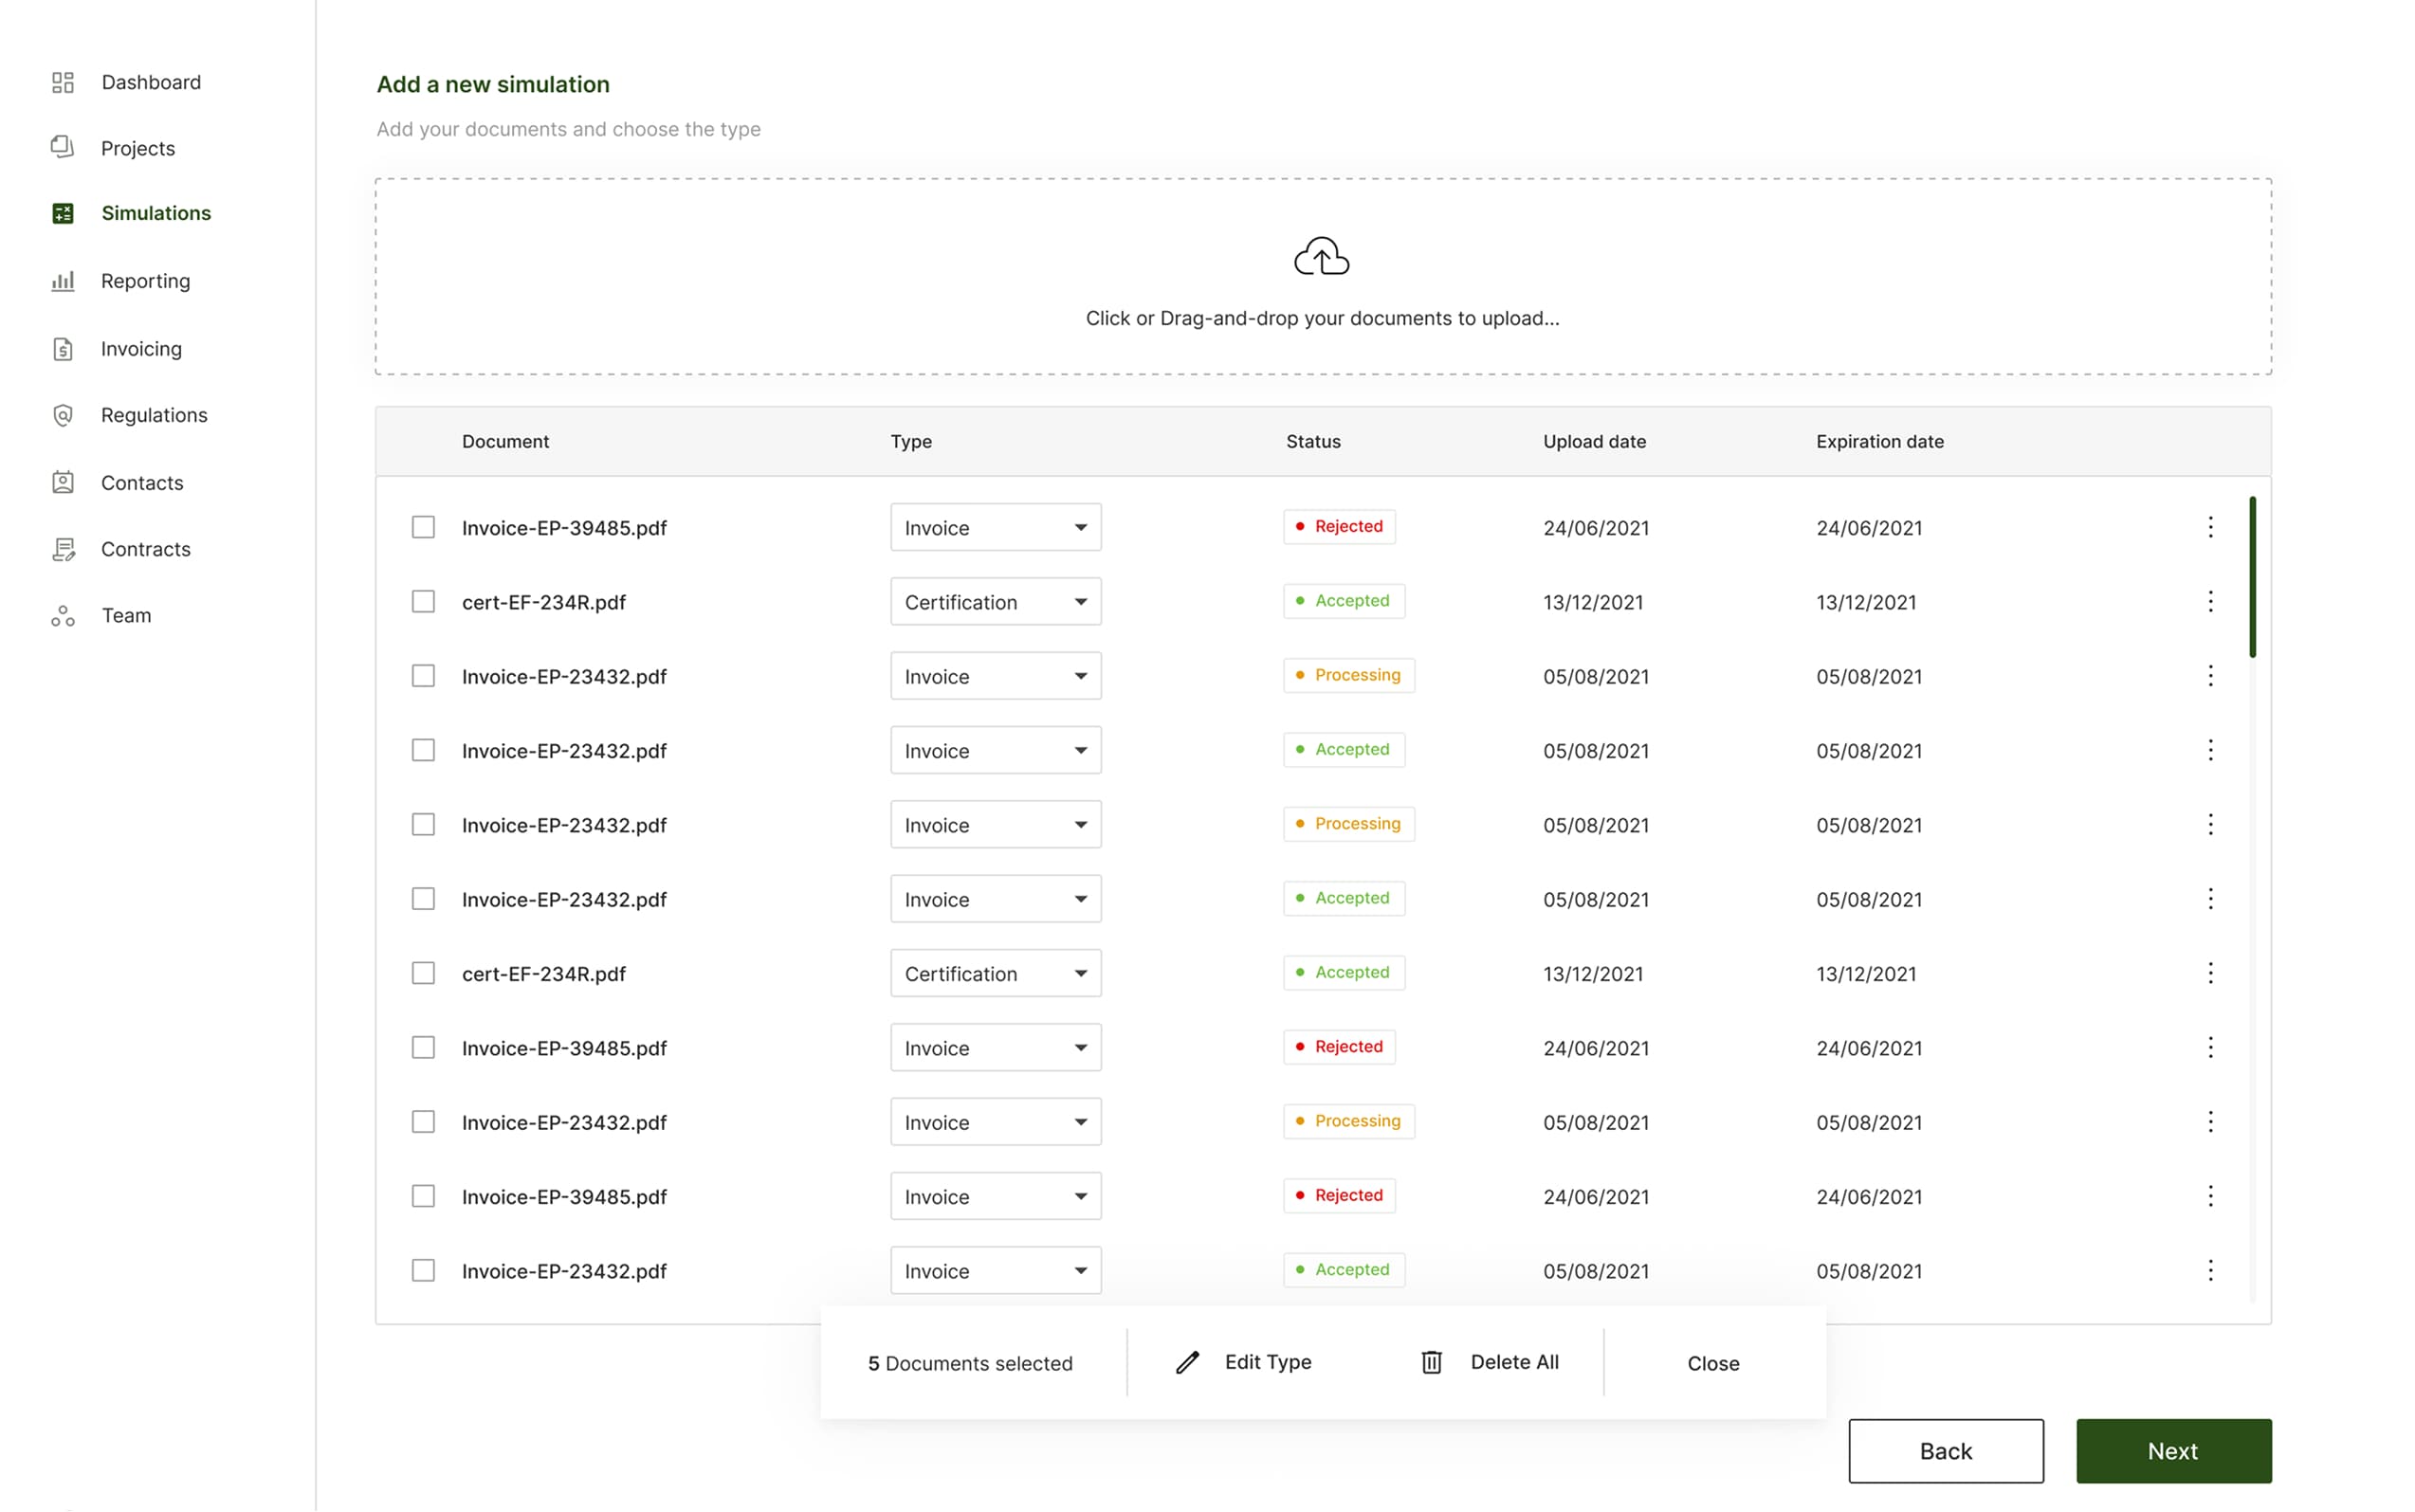The height and width of the screenshot is (1512, 2415).
Task: Check the checkbox for Invoice-EP-39485.pdf top row
Action: (423, 527)
